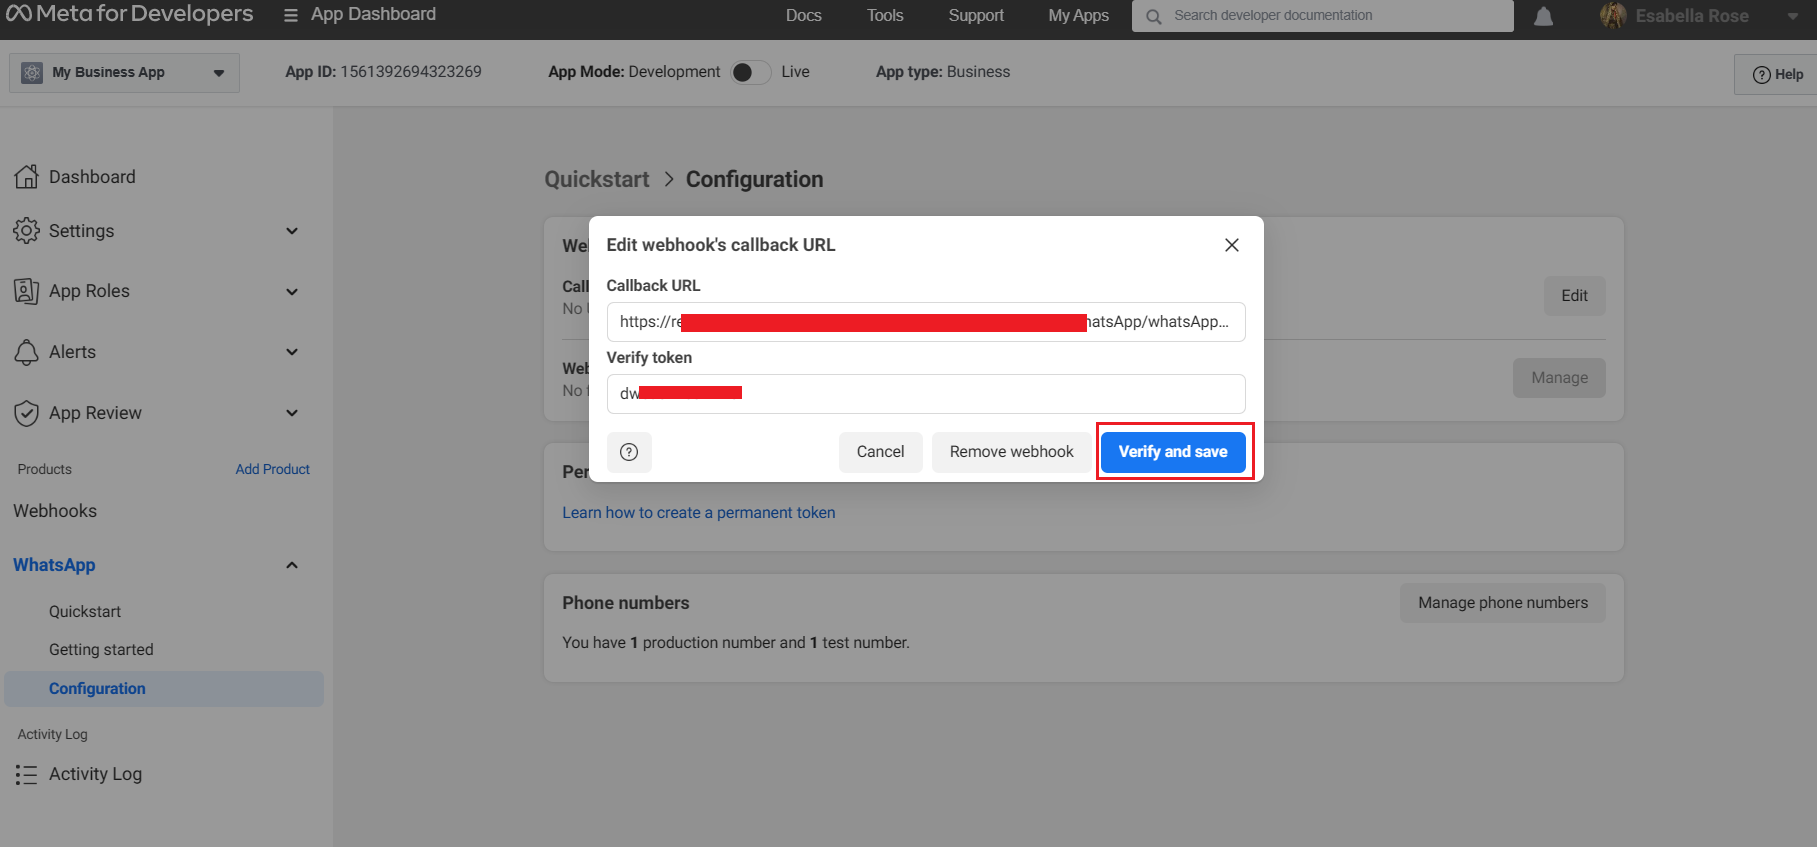
Task: Collapse the WhatsApp section chevron
Action: tap(292, 565)
